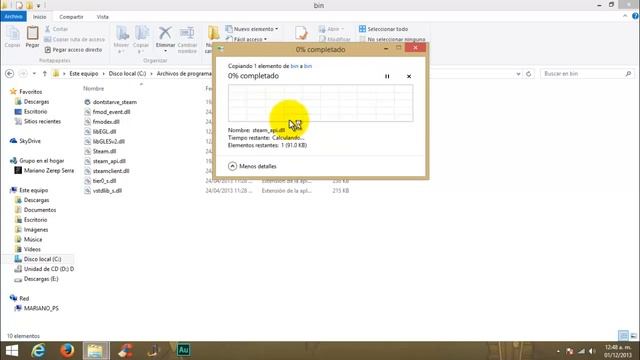Open Descargas under Favoritos
Image resolution: width=640 pixels, height=360 pixels.
(32, 102)
